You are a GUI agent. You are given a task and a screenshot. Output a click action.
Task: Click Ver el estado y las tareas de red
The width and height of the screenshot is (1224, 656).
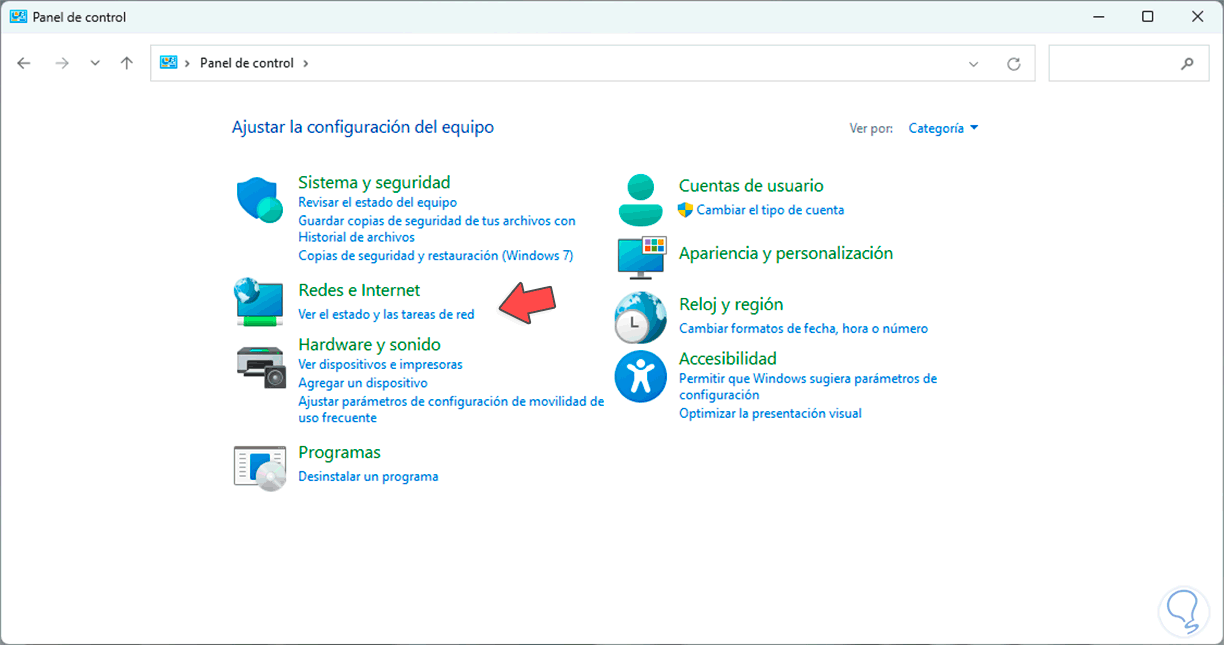pos(386,314)
